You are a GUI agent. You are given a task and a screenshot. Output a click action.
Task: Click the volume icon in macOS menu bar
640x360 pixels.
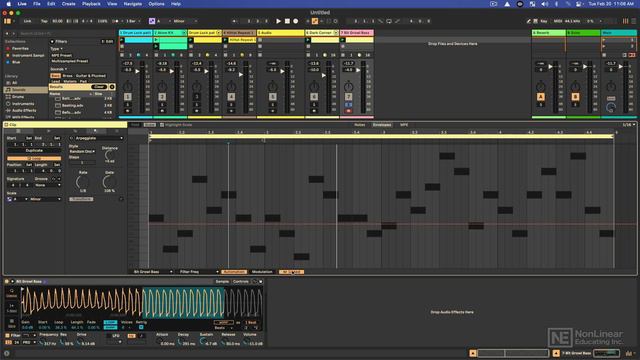point(544,4)
